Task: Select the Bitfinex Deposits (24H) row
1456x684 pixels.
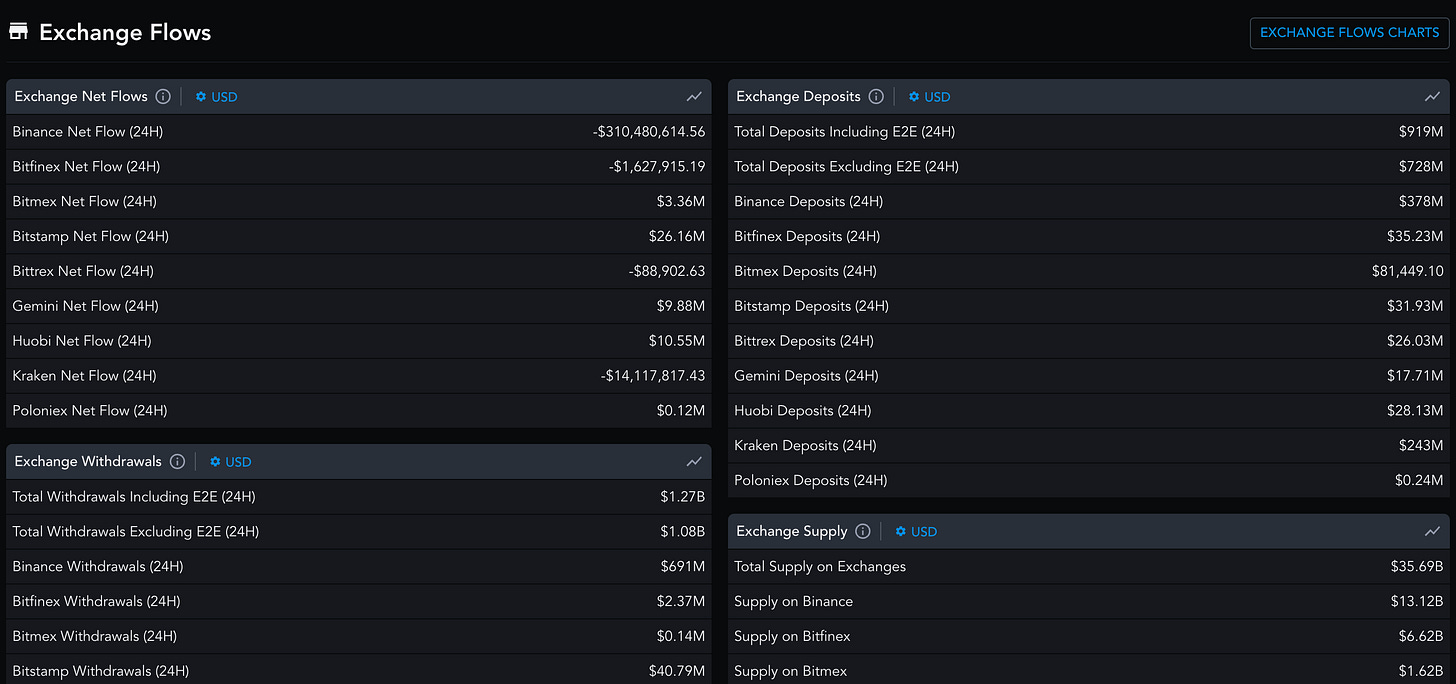Action: tap(1089, 237)
